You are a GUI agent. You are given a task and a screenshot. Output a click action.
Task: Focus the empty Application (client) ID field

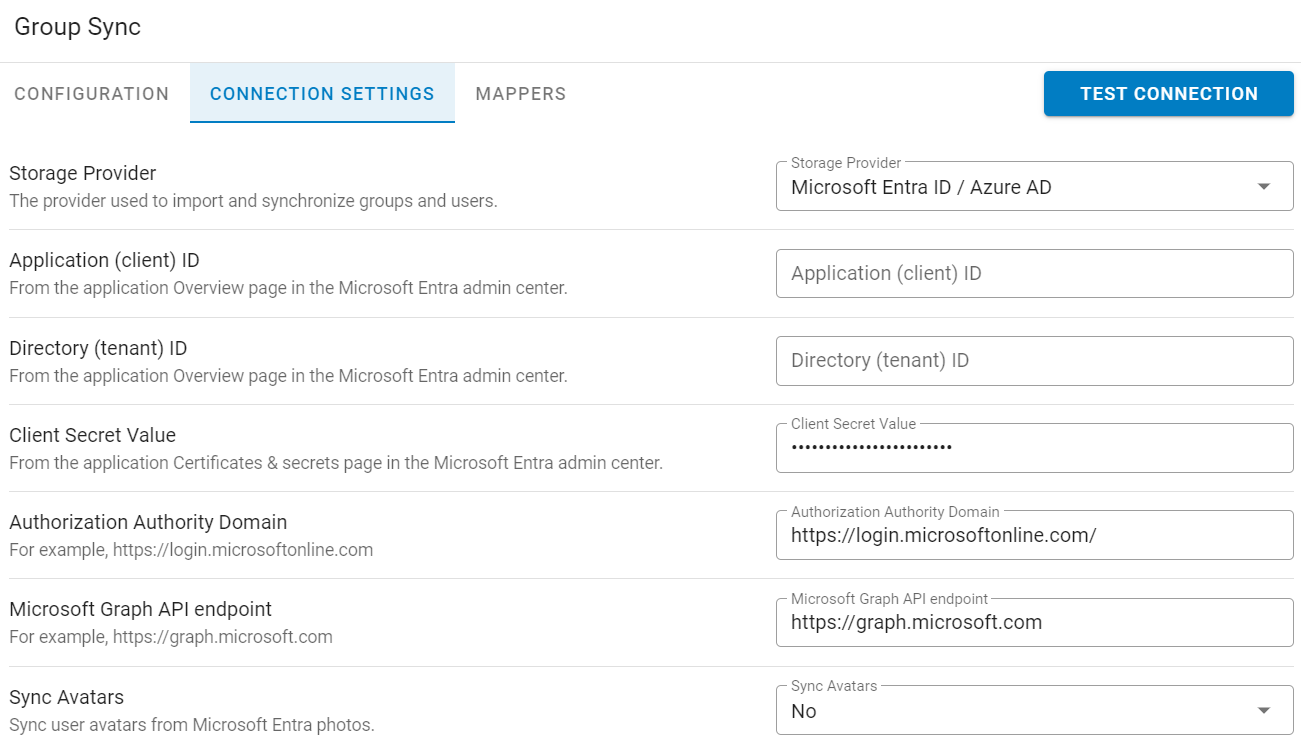(1034, 274)
